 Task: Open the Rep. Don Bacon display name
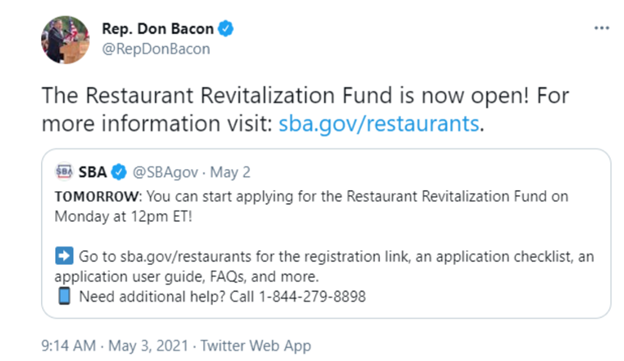pos(158,29)
